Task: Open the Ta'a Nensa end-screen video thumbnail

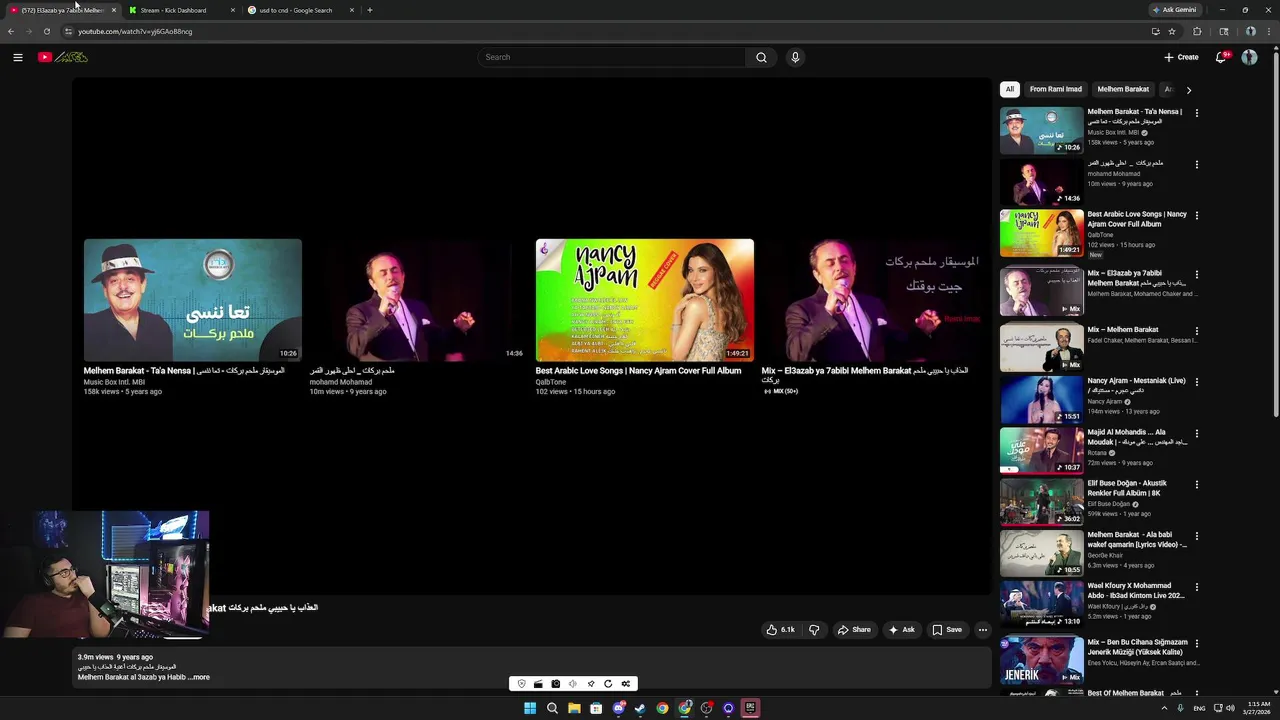Action: [x=193, y=300]
